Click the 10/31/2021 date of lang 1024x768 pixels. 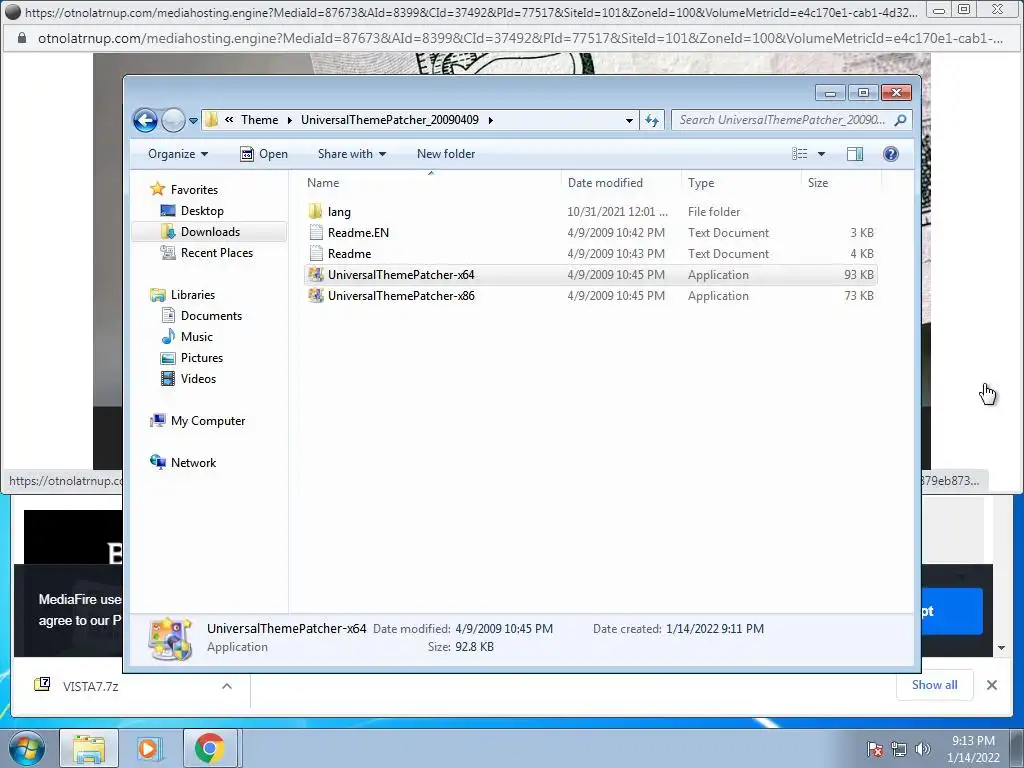[x=617, y=212]
